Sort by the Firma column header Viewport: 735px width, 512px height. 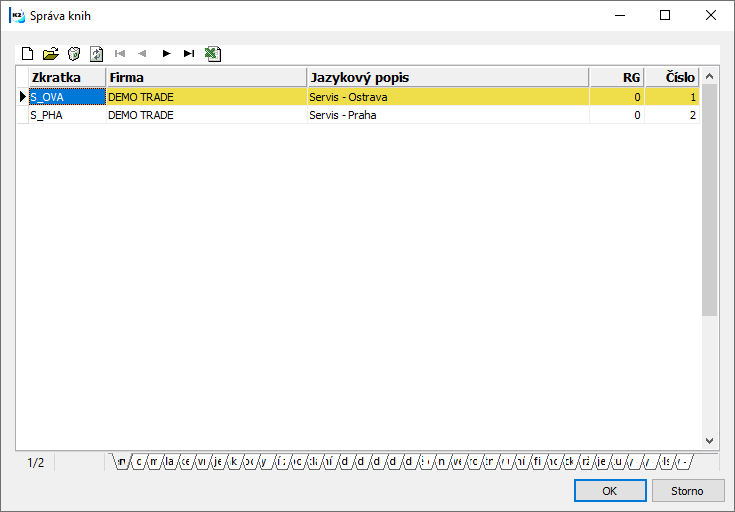click(207, 77)
